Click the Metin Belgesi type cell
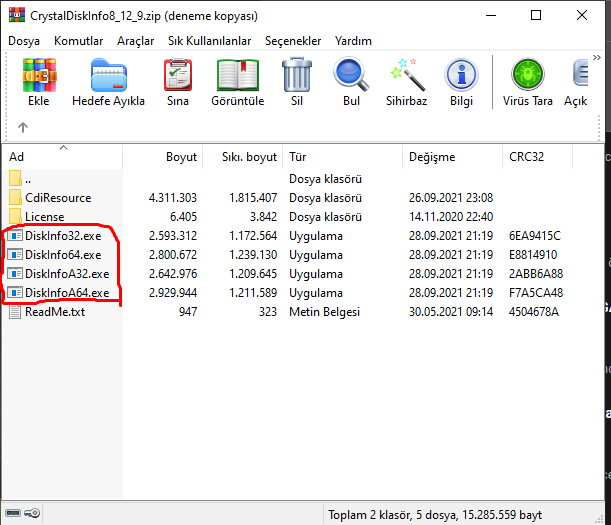Viewport: 611px width, 525px height. [x=324, y=312]
